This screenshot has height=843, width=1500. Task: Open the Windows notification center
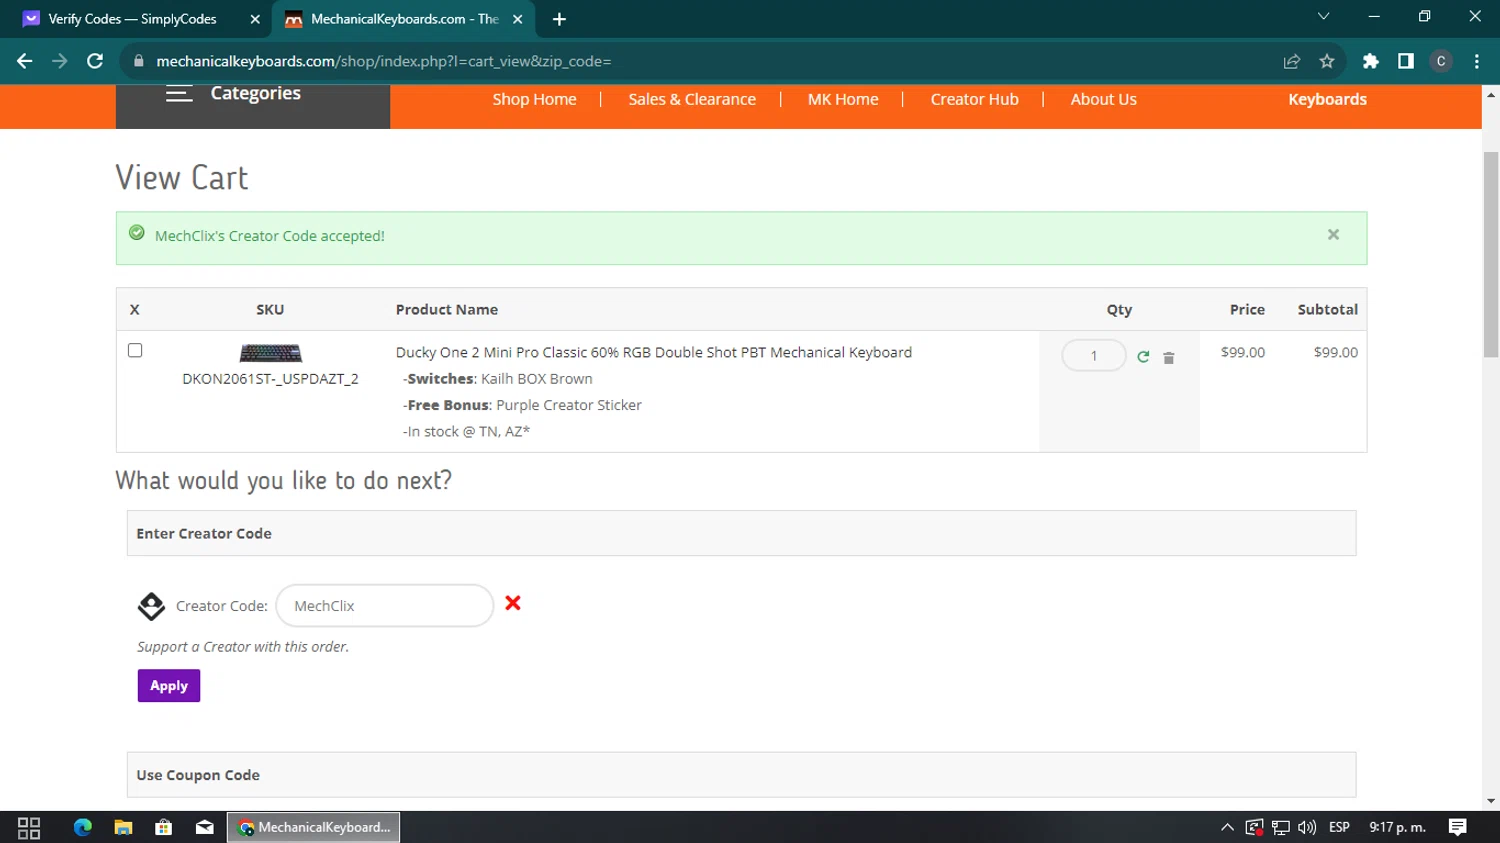coord(1458,827)
